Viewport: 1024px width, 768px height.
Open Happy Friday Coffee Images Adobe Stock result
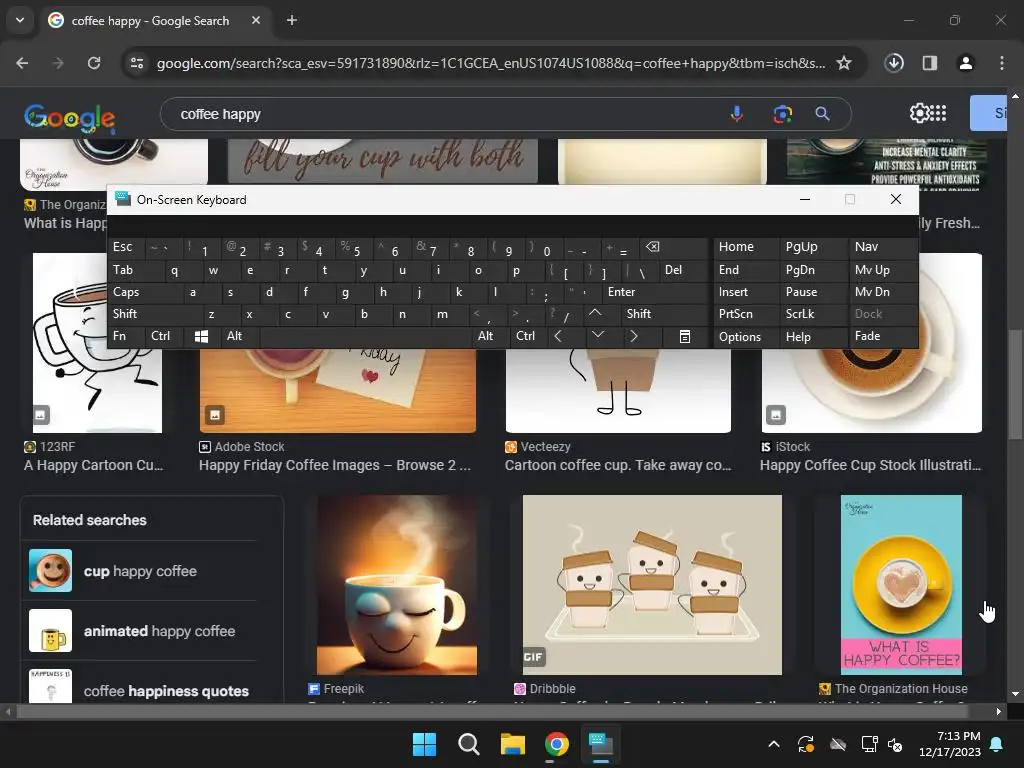point(335,465)
